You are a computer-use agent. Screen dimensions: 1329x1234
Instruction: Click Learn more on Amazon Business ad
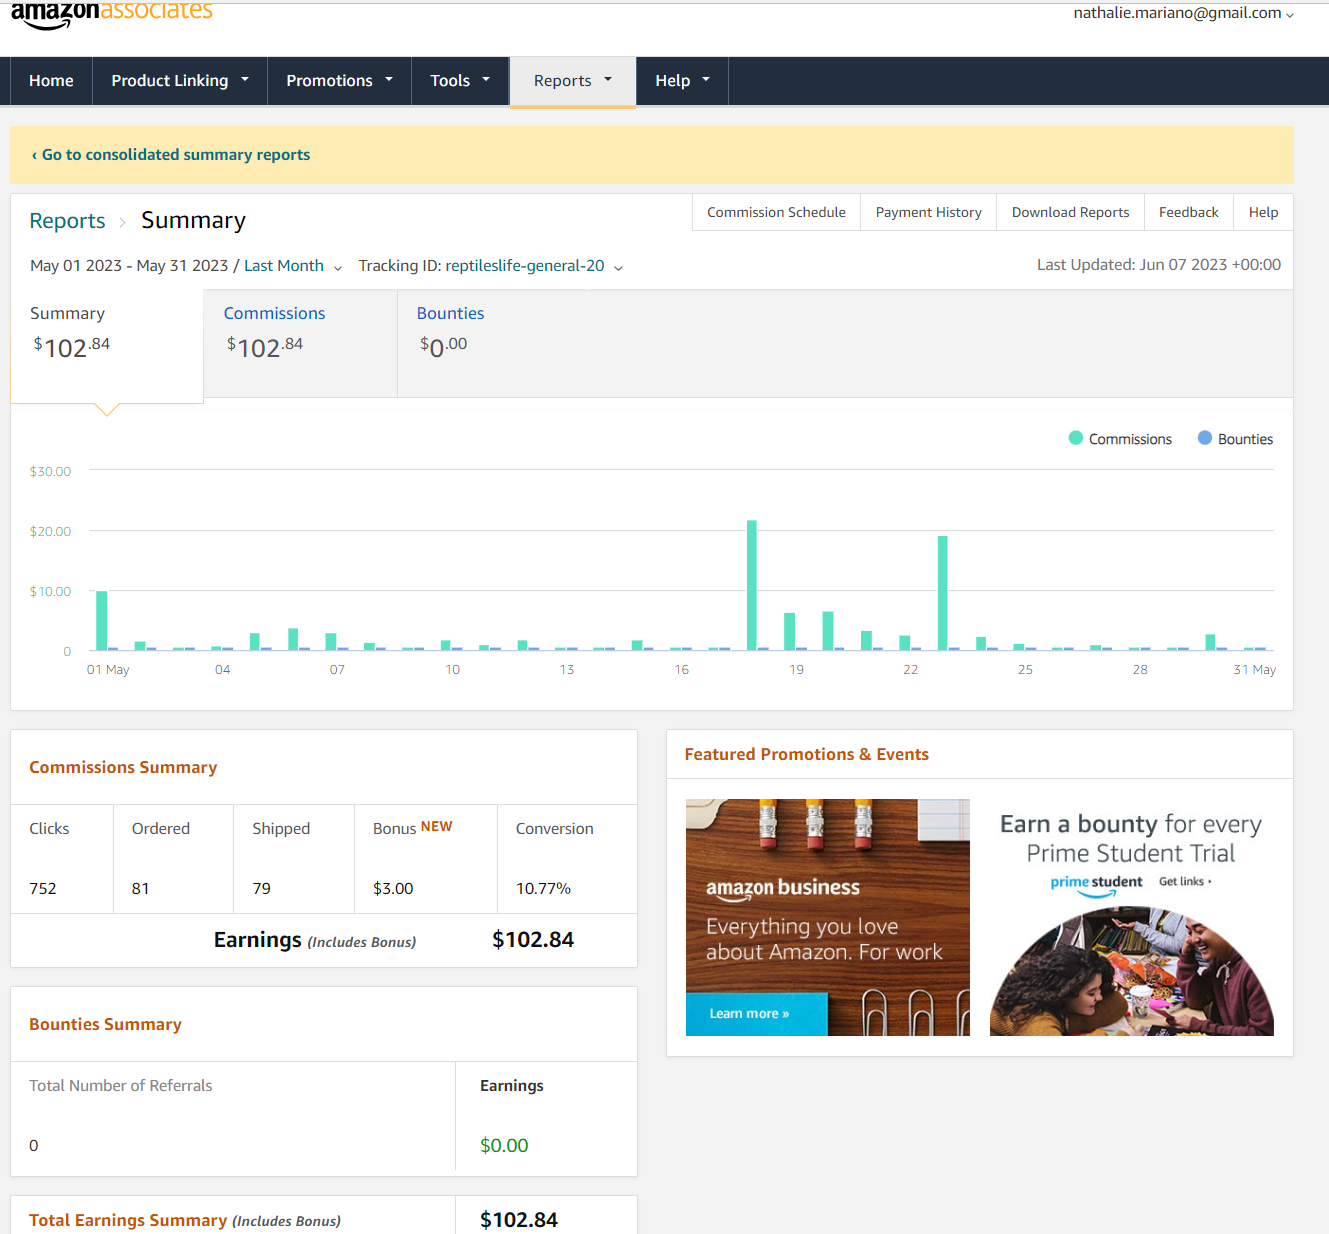tap(757, 1014)
